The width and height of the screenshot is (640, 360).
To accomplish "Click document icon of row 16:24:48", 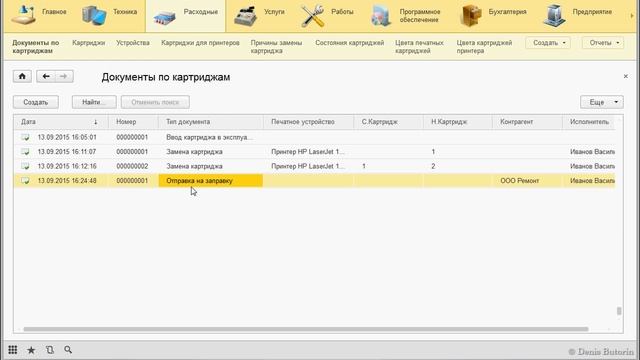I will click(x=25, y=180).
